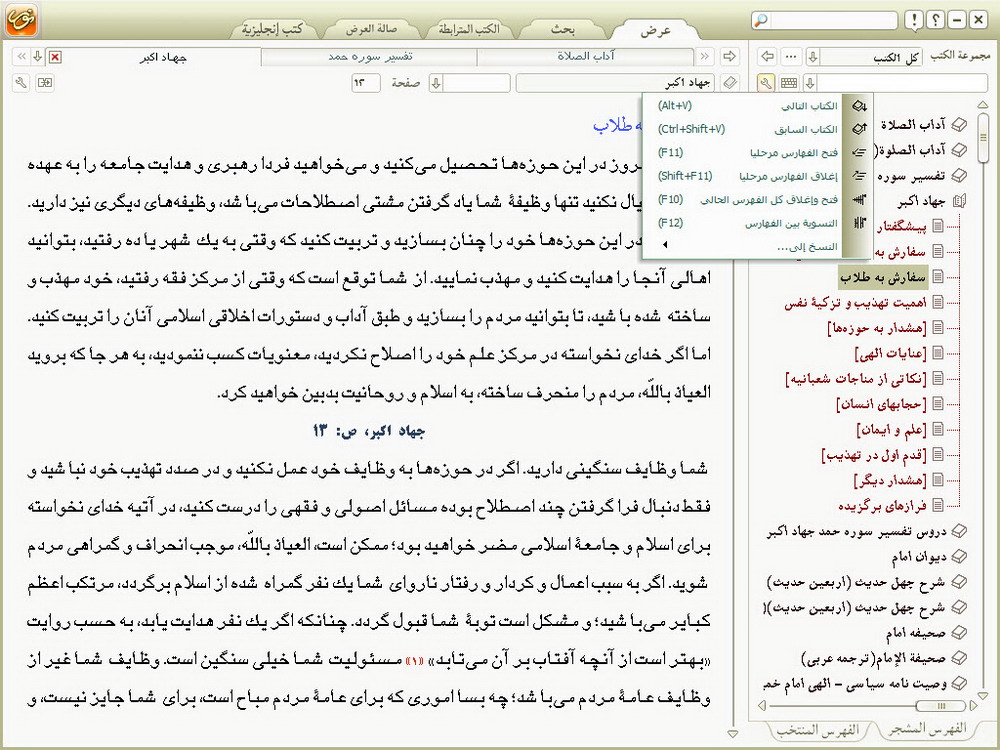Select highlighted سفارش به طلاب tree item
The image size is (1000, 750).
coord(883,277)
